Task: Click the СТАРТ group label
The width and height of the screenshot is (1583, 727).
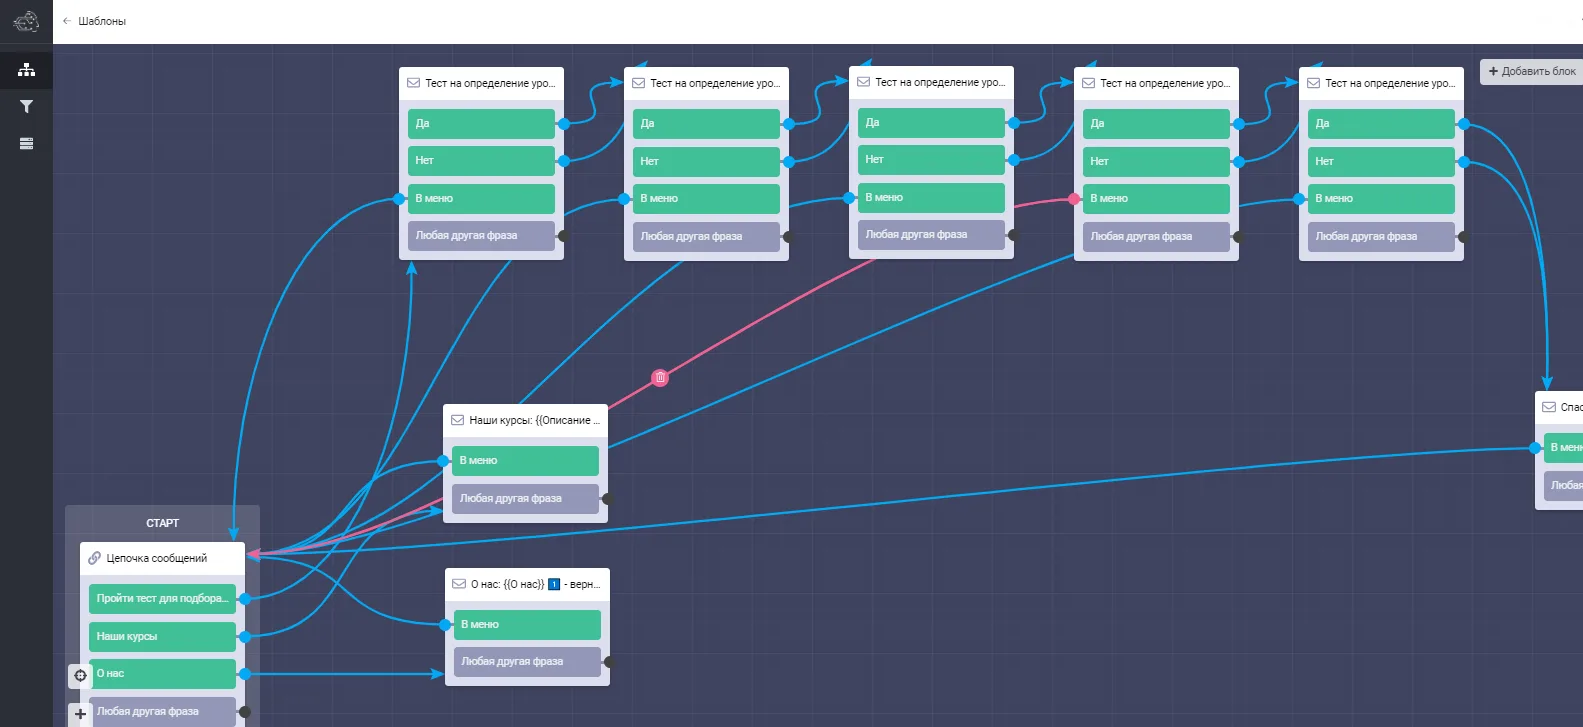Action: pos(162,523)
